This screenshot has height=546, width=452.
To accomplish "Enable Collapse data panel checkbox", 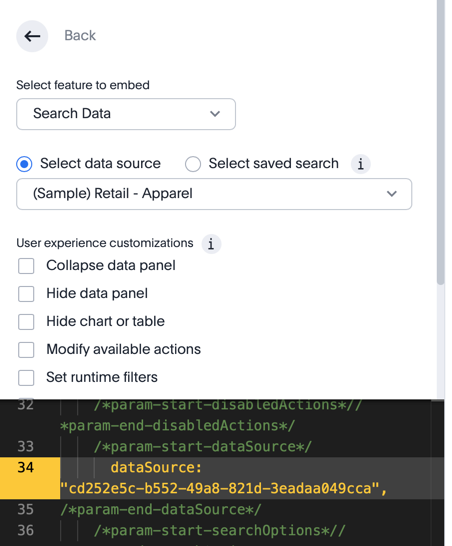I will coord(26,266).
